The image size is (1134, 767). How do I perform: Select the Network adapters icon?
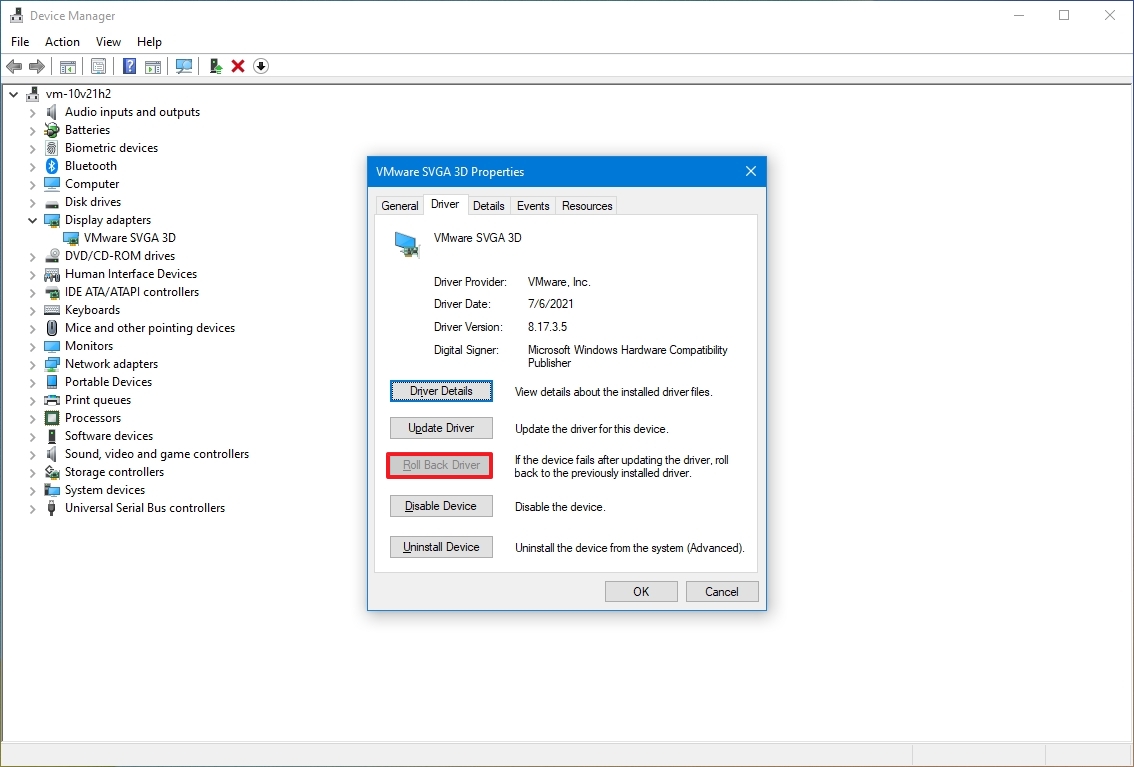pos(51,364)
